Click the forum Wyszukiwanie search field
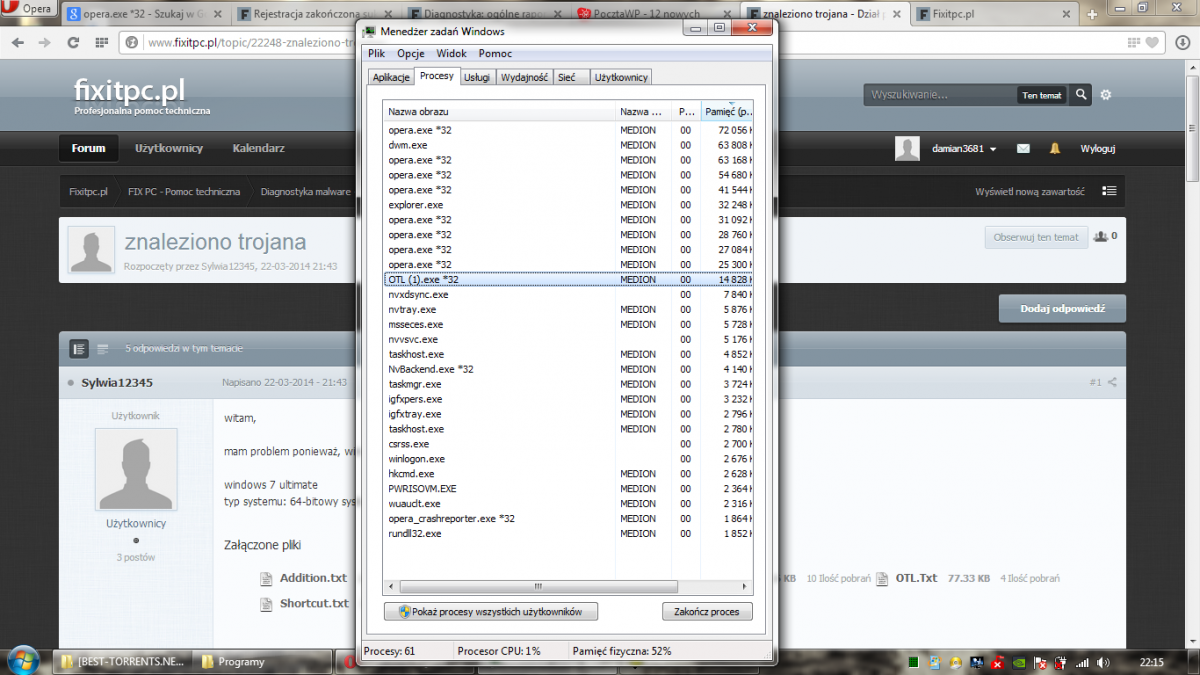1200x675 pixels. 941,95
